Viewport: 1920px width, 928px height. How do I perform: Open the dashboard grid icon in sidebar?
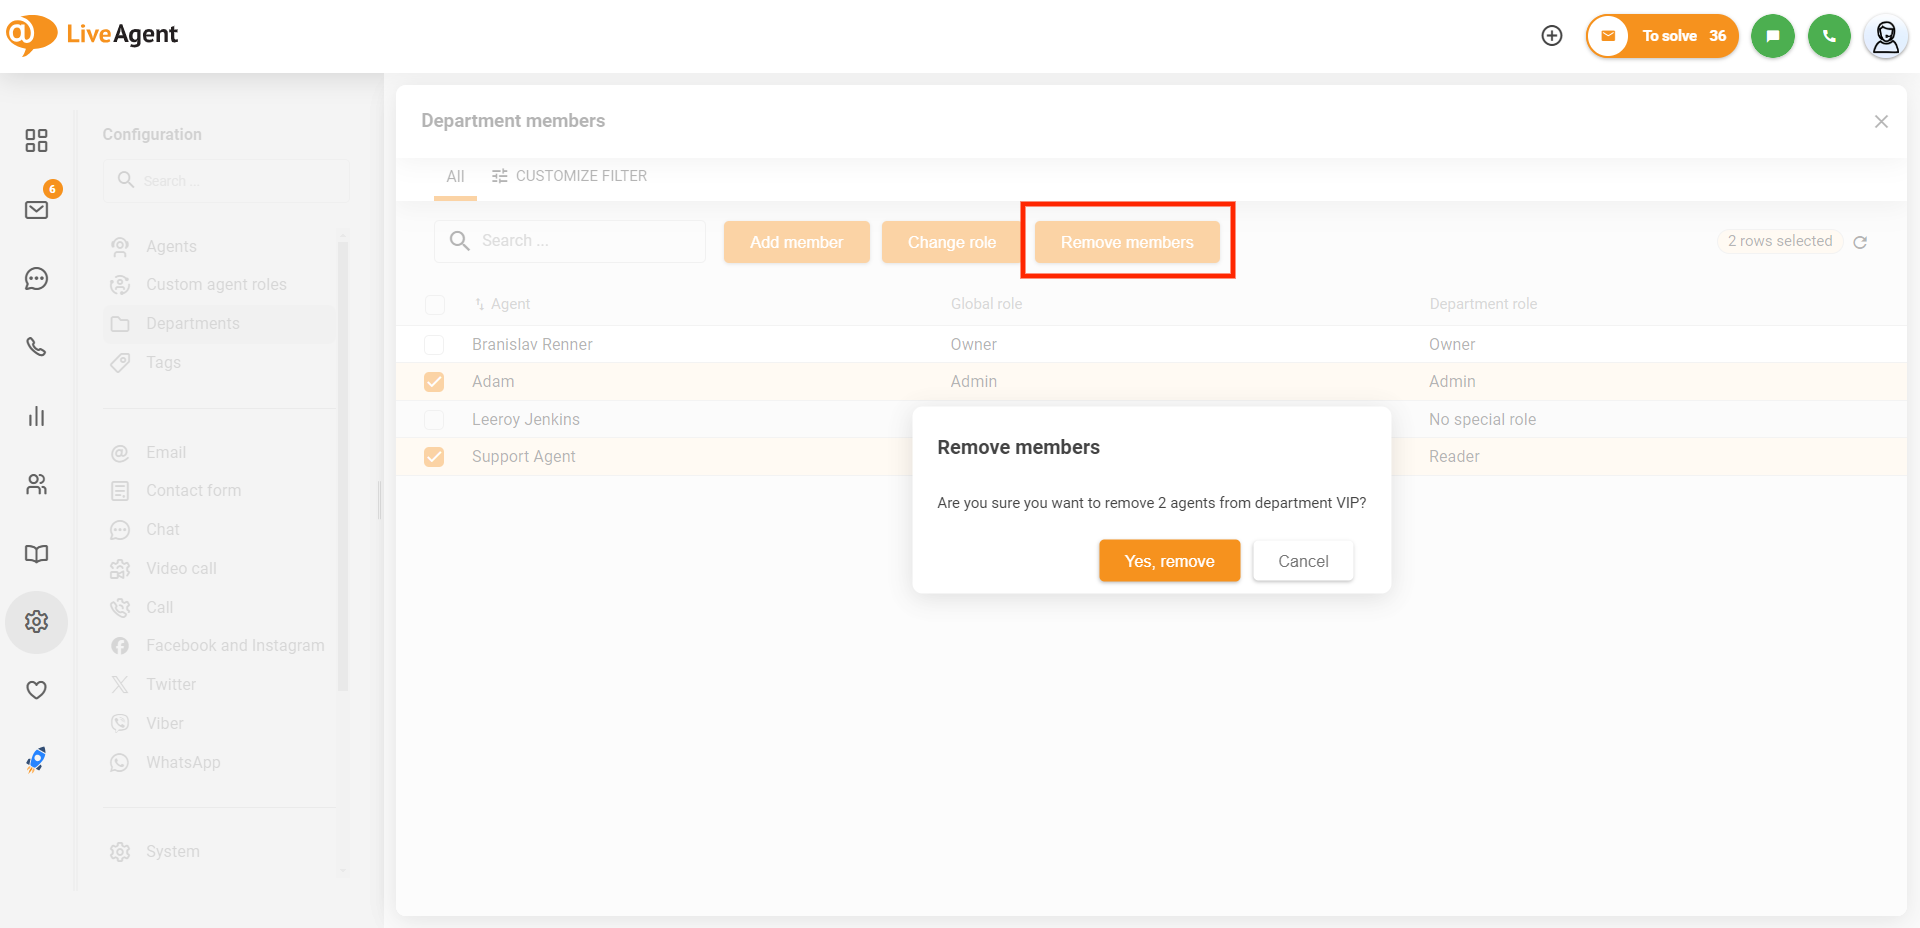point(36,140)
